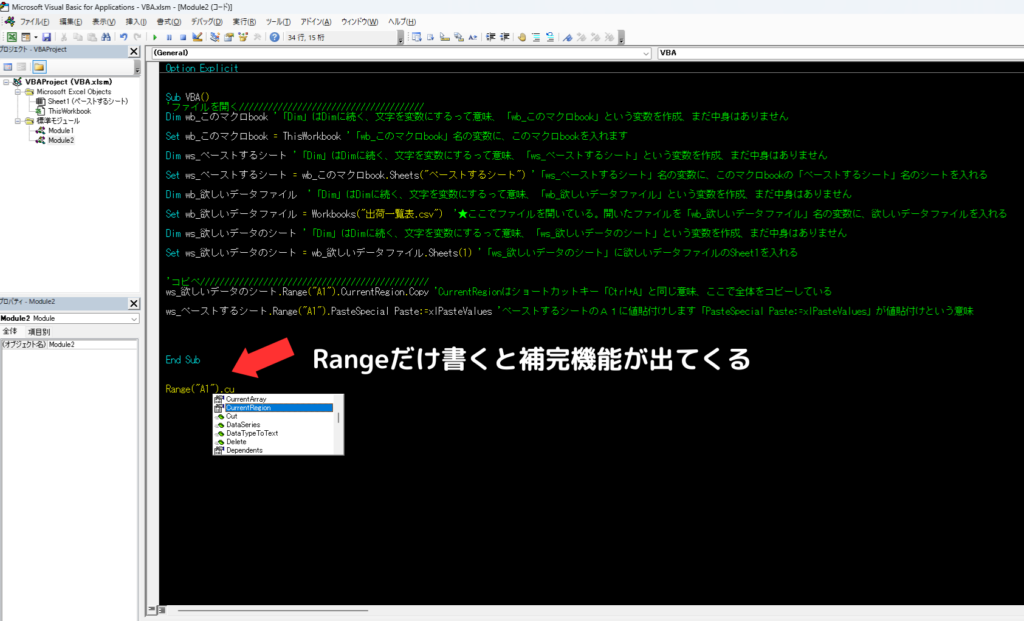The width and height of the screenshot is (1024, 621).
Task: Click the Complete Word edit toolbar icon
Action: (x=473, y=37)
